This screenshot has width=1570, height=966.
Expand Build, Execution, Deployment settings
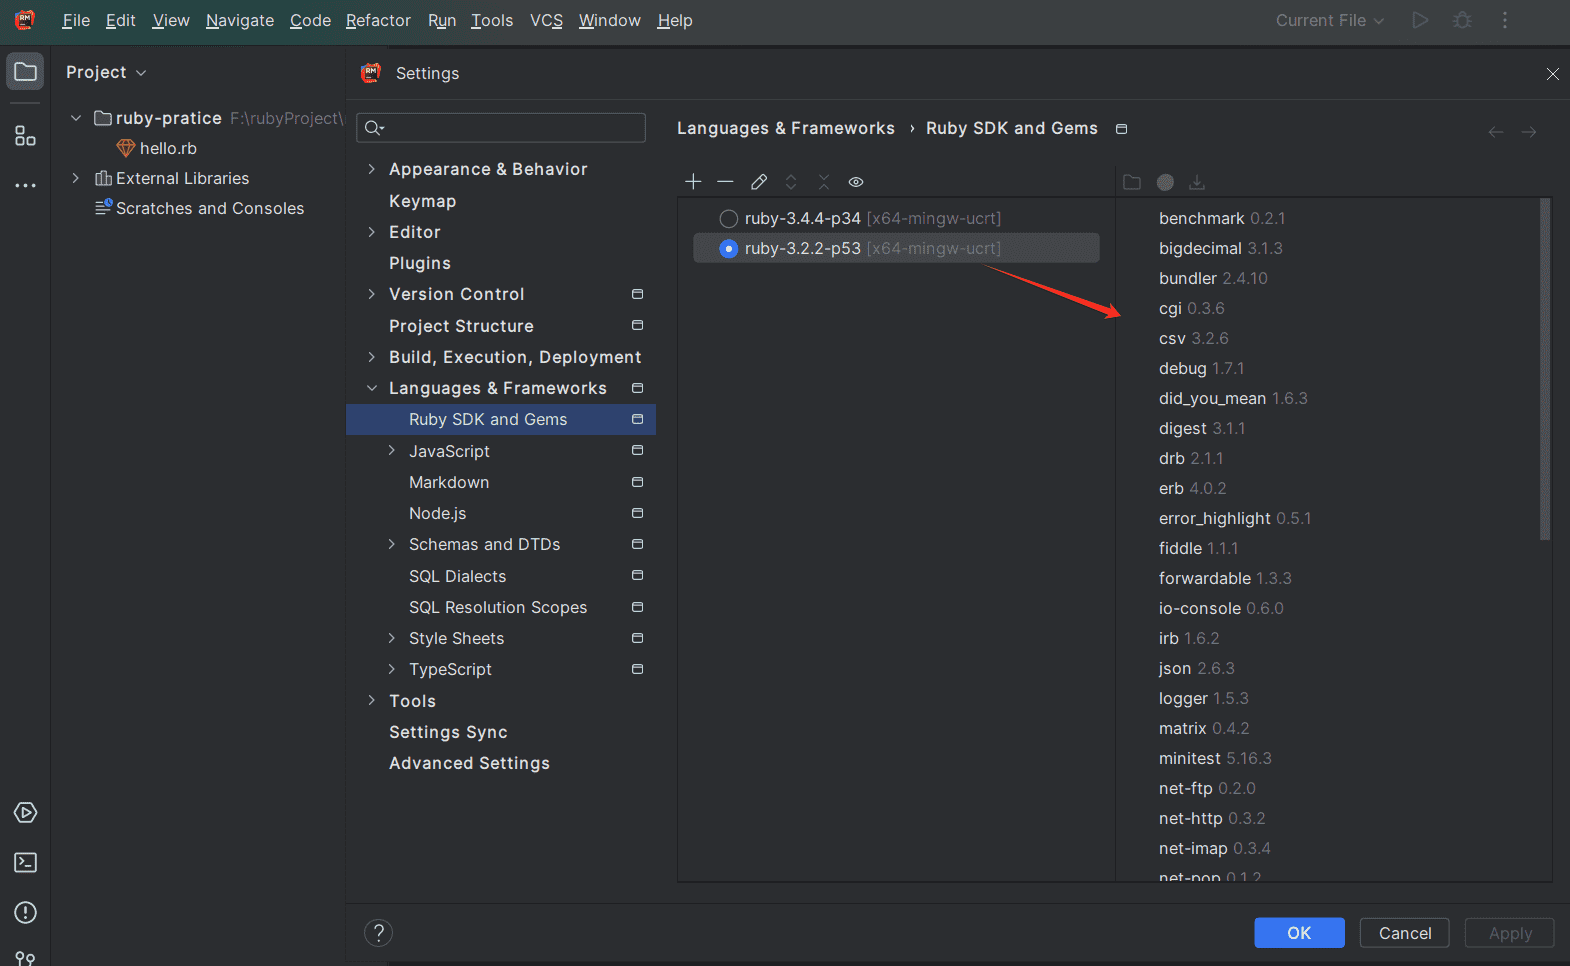click(371, 357)
